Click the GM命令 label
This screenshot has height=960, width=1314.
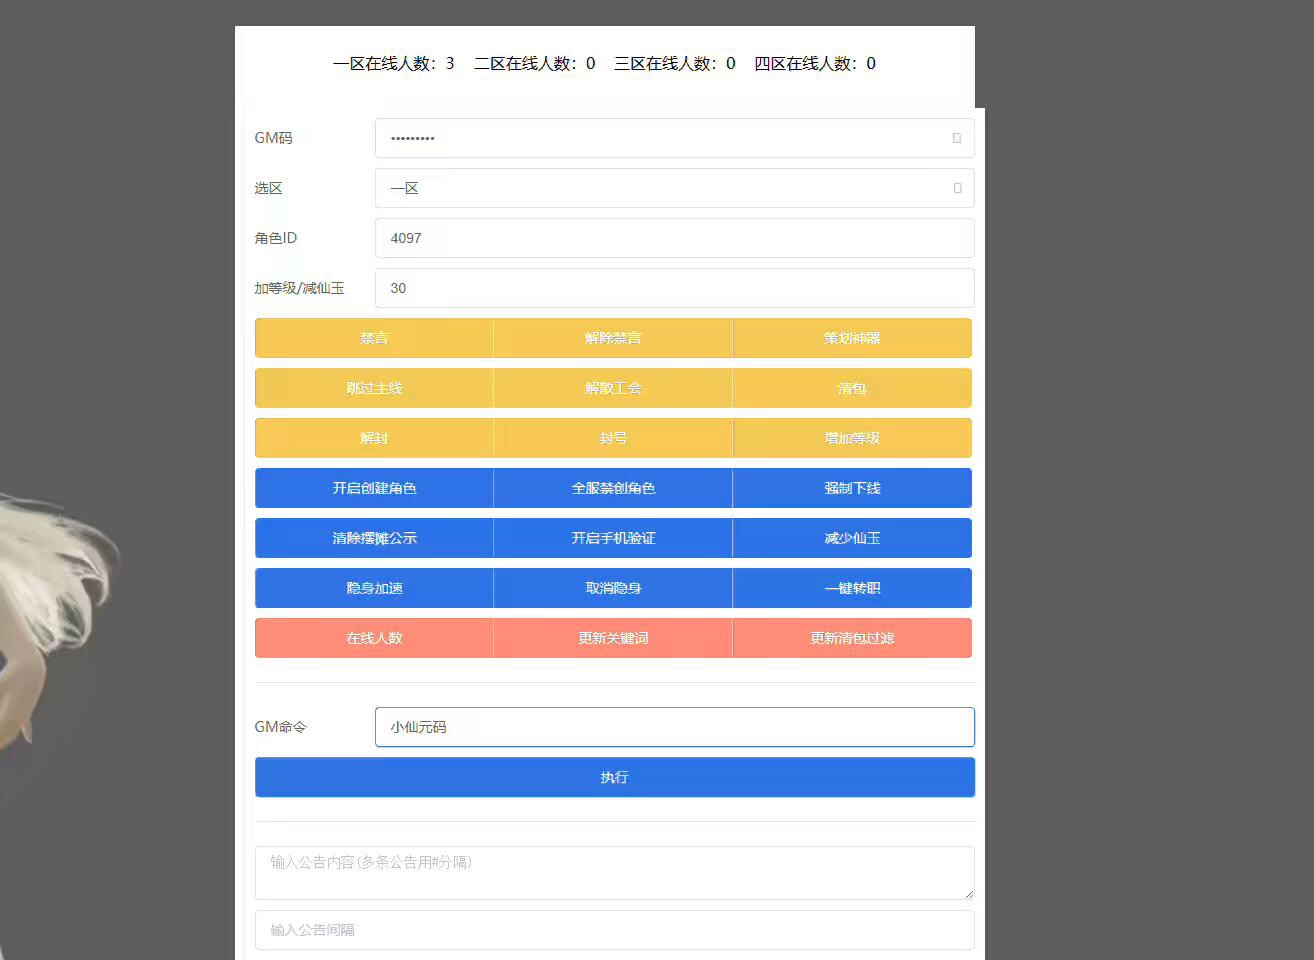(x=280, y=727)
